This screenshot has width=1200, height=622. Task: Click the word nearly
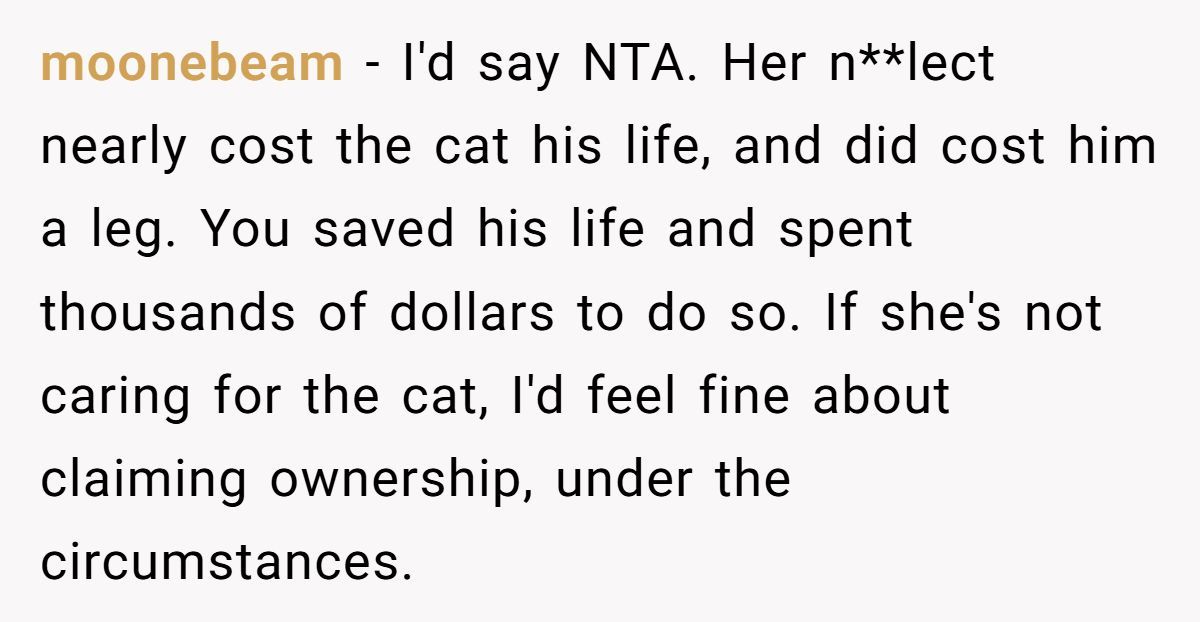click(113, 148)
